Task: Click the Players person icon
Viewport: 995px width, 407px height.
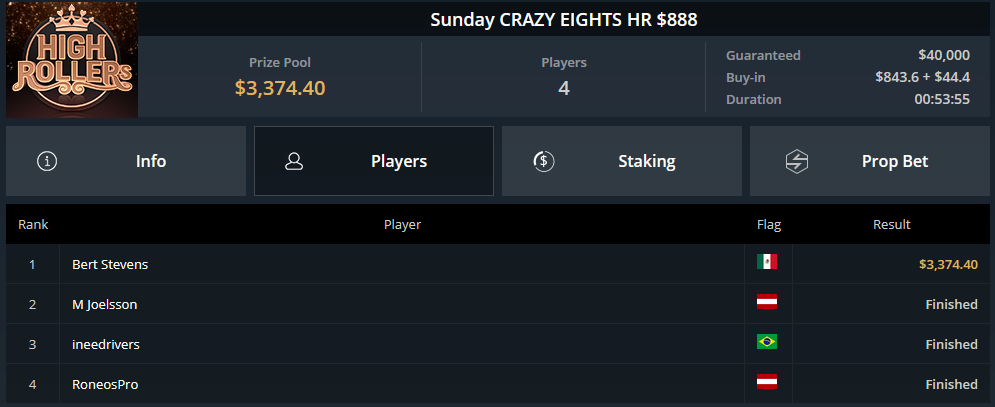Action: (x=294, y=161)
